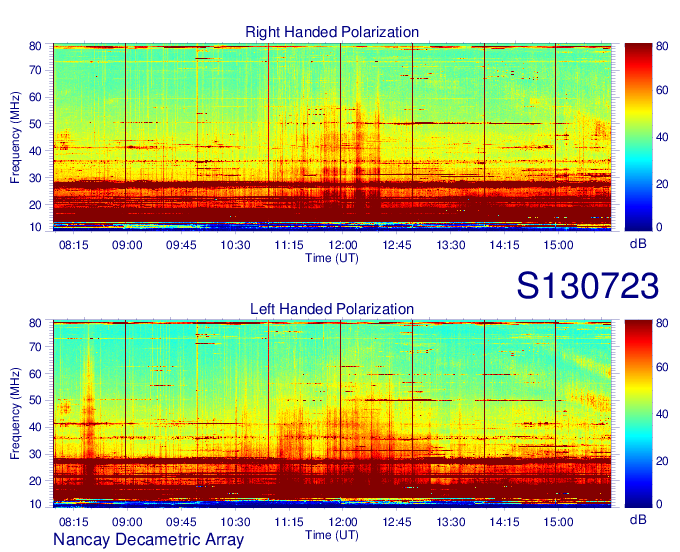Image resolution: width=680 pixels, height=552 pixels.
Task: Click 0 dB label on lower color bar
Action: tap(659, 504)
